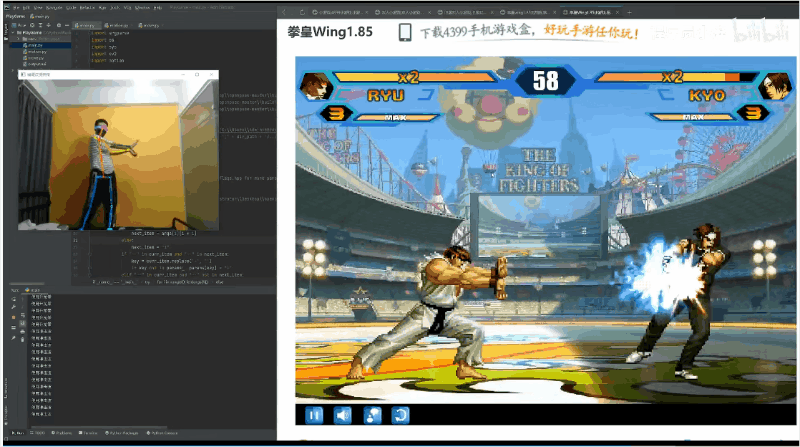Click the vertical Favorites tool window tab

(x=6, y=416)
